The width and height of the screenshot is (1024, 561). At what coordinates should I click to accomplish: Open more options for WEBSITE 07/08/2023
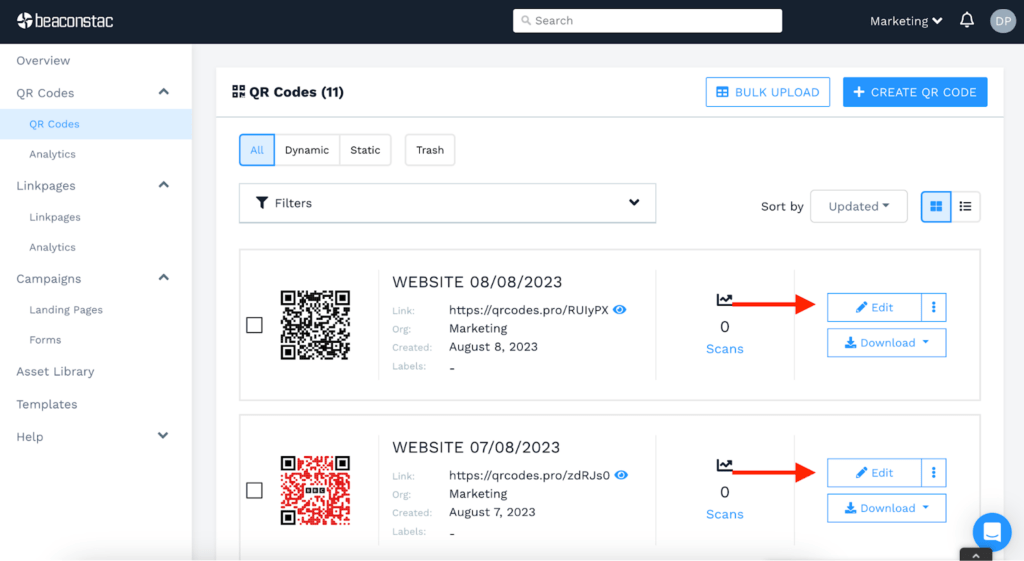click(934, 472)
